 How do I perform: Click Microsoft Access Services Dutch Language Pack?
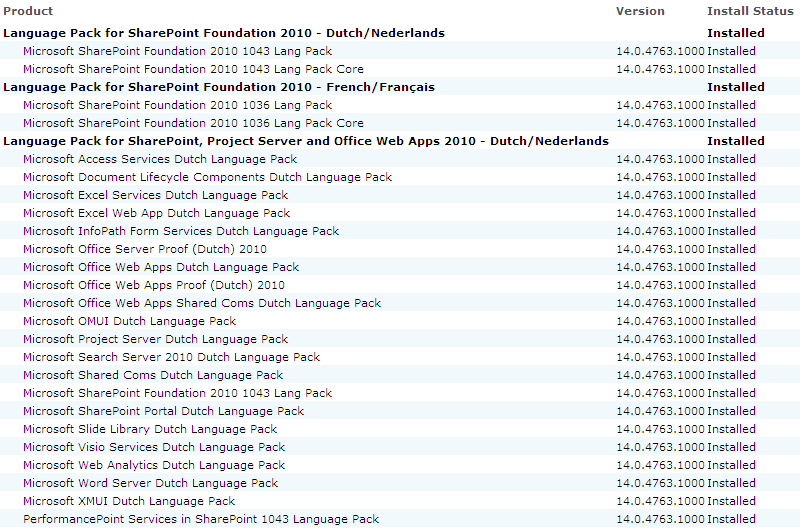pyautogui.click(x=160, y=159)
